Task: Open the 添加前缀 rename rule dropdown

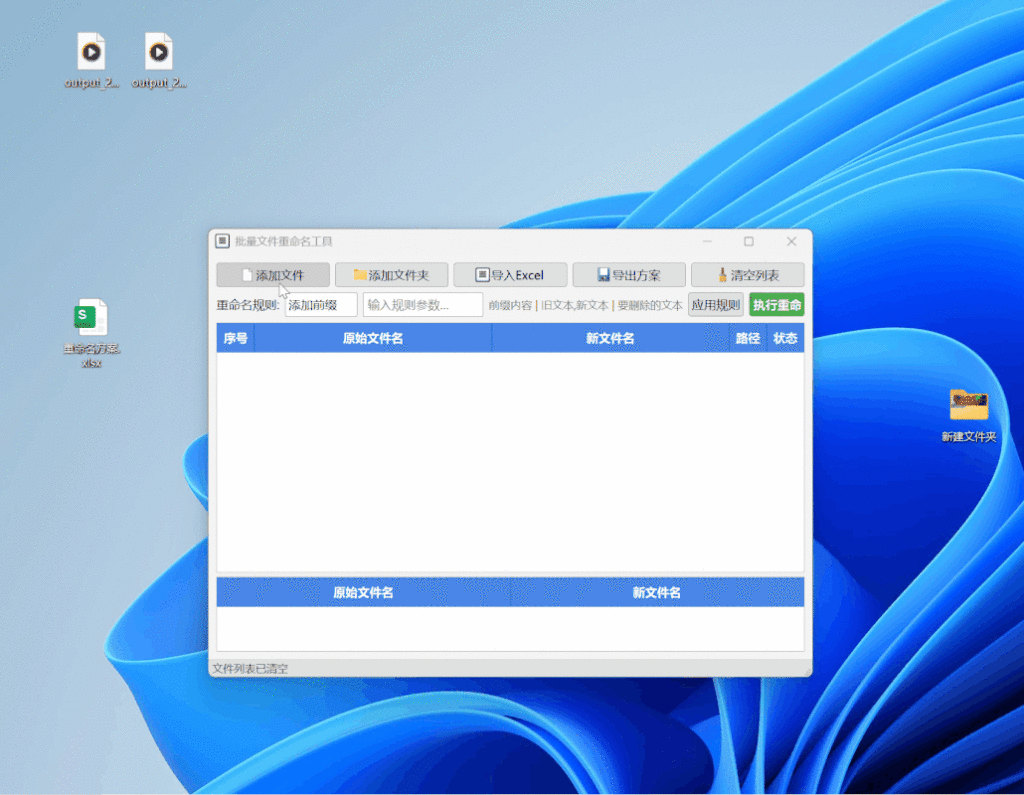Action: pos(321,305)
